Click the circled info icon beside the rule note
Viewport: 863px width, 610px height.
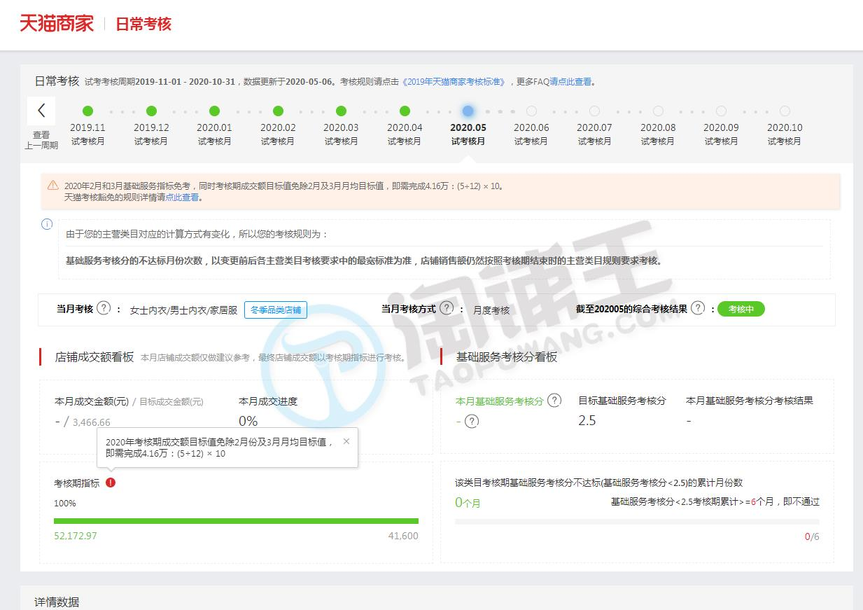pos(47,224)
